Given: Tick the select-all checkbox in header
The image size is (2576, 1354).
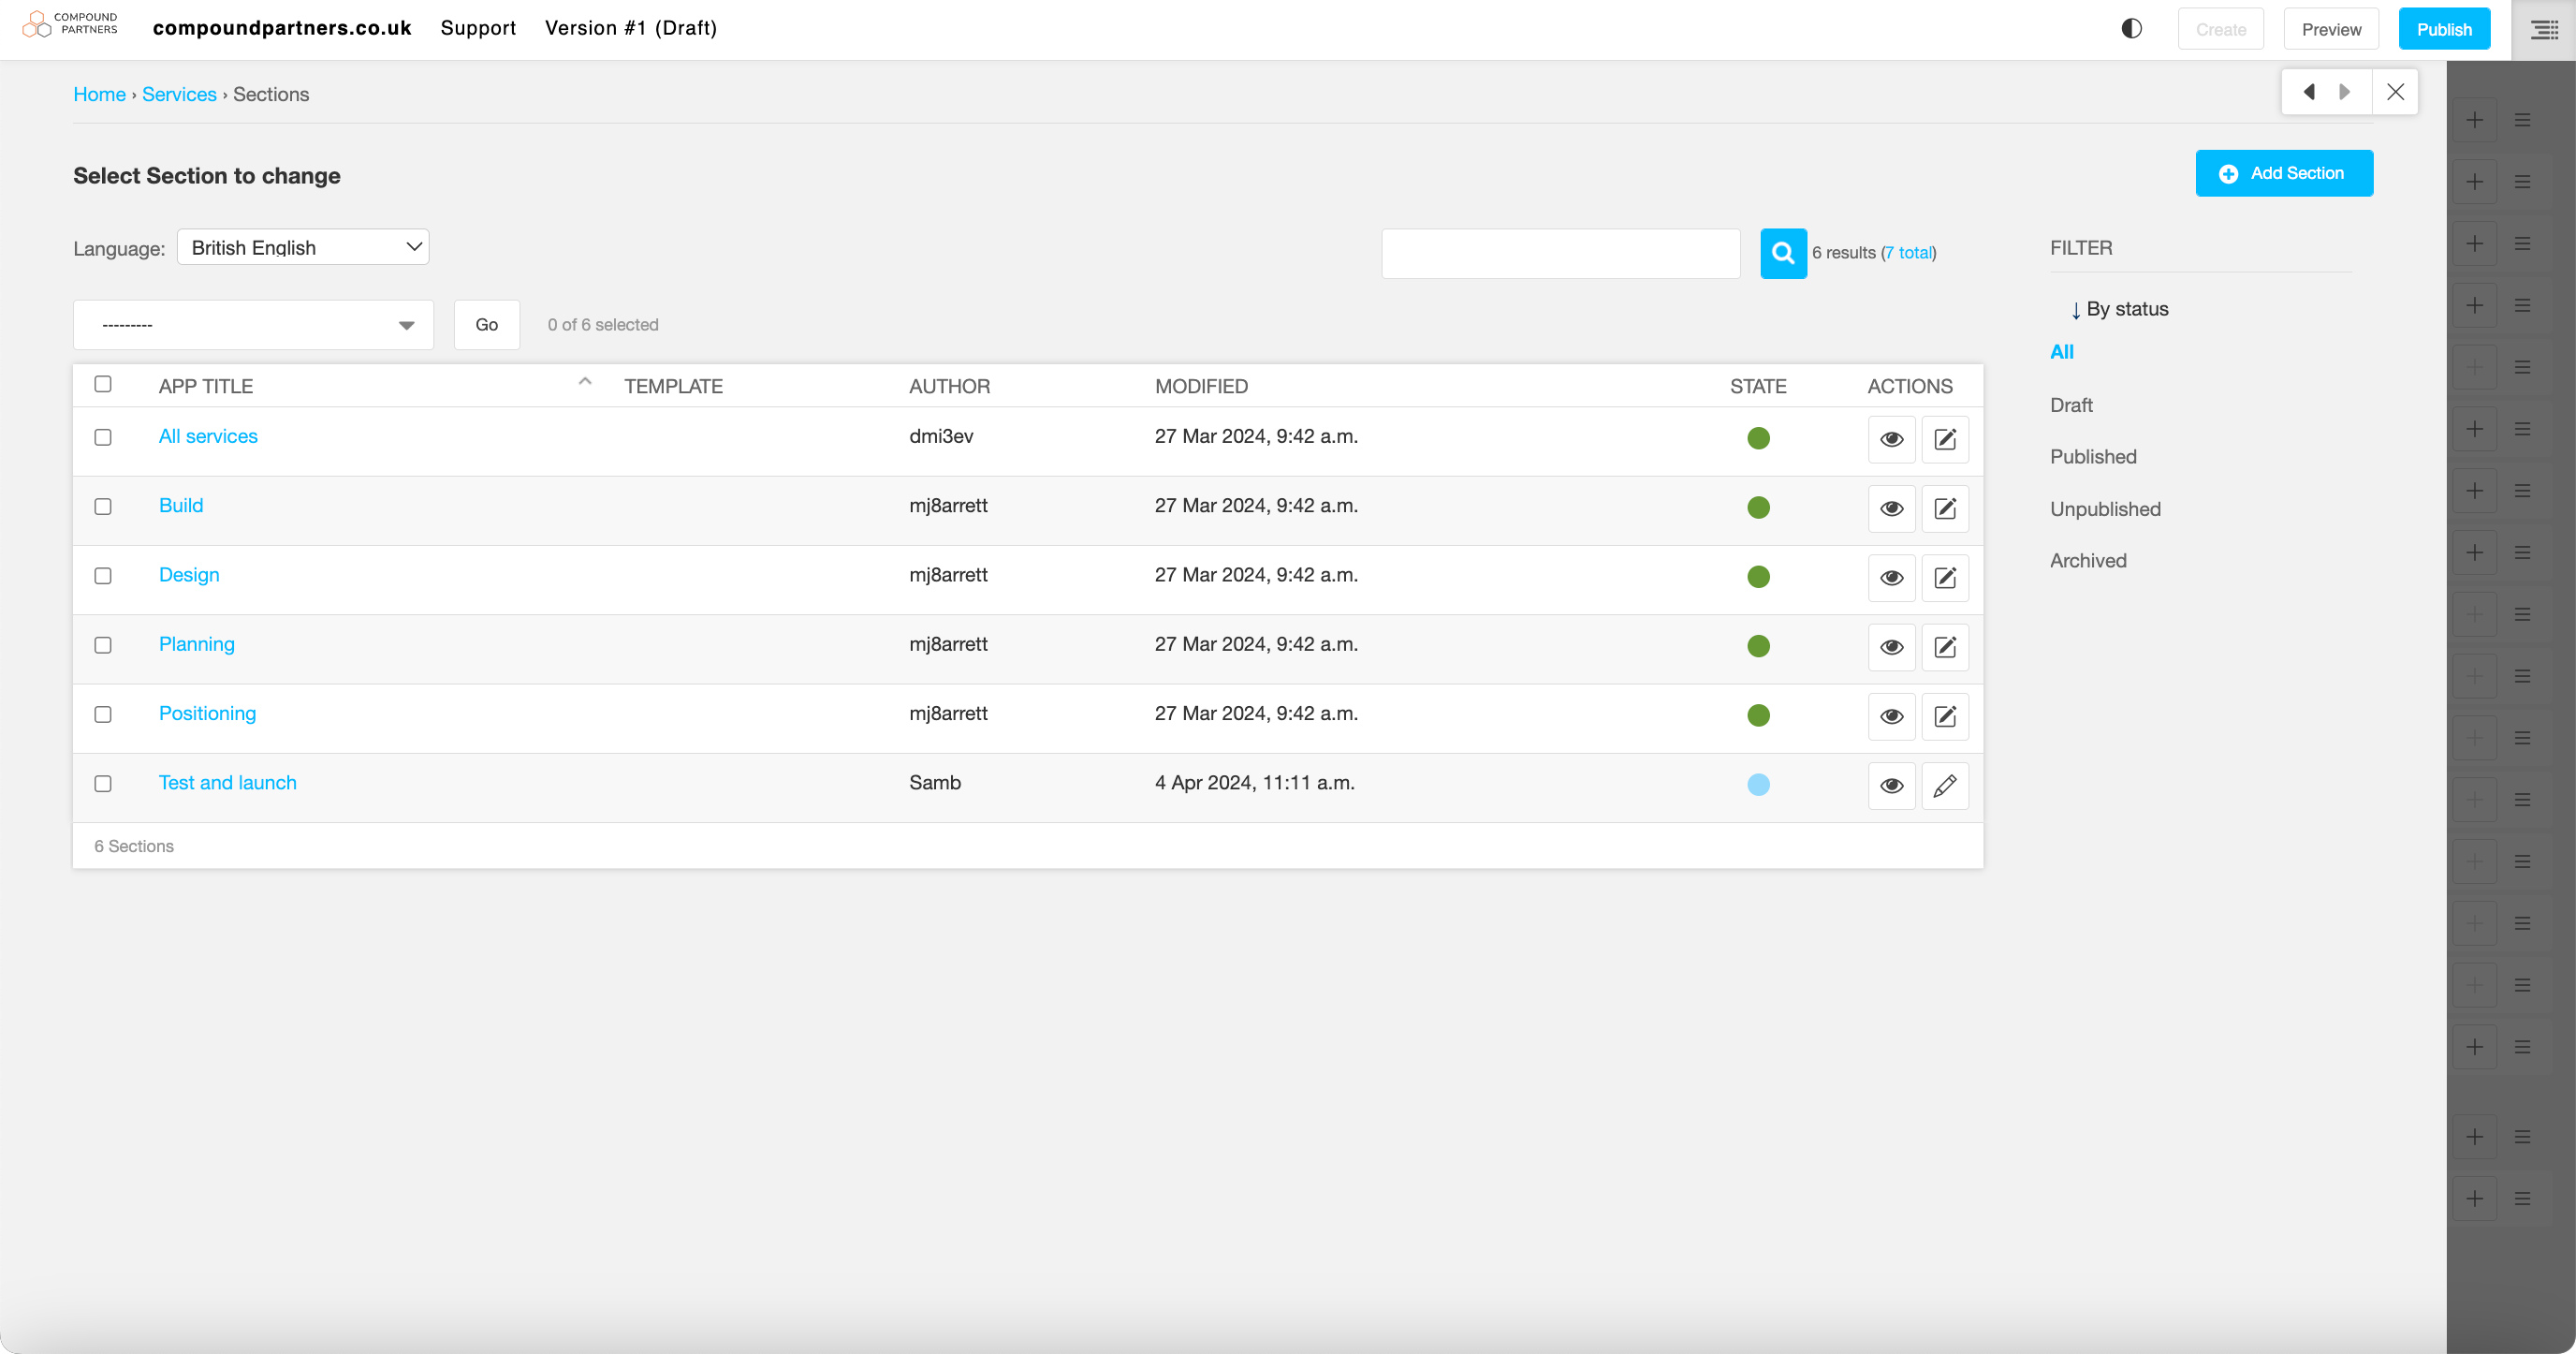Looking at the screenshot, I should pos(103,384).
